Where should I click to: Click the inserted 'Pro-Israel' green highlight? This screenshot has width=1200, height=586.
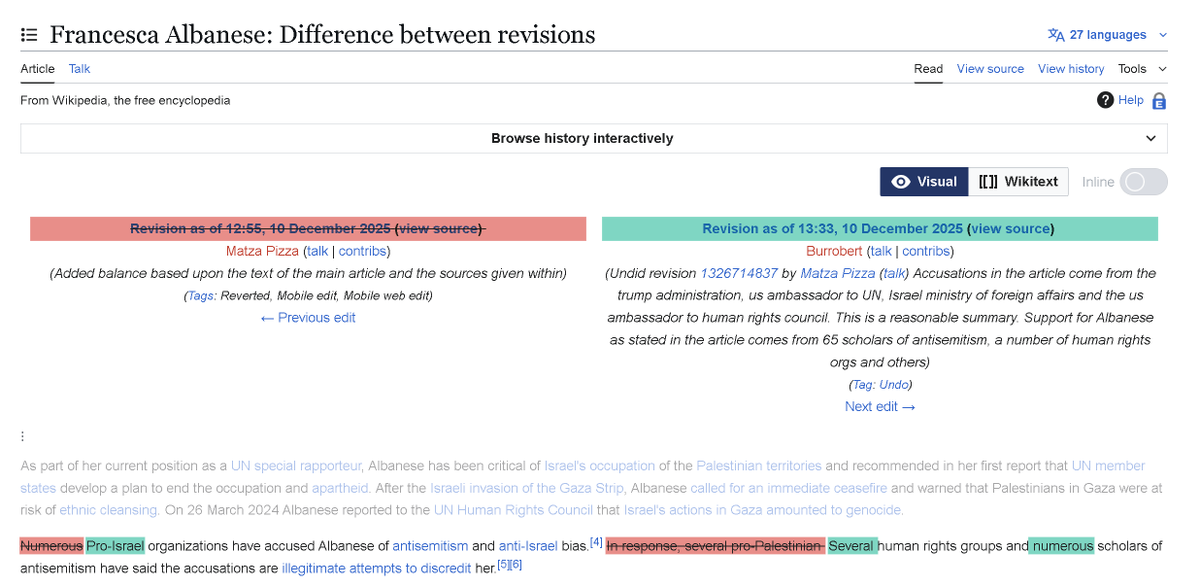tap(115, 546)
